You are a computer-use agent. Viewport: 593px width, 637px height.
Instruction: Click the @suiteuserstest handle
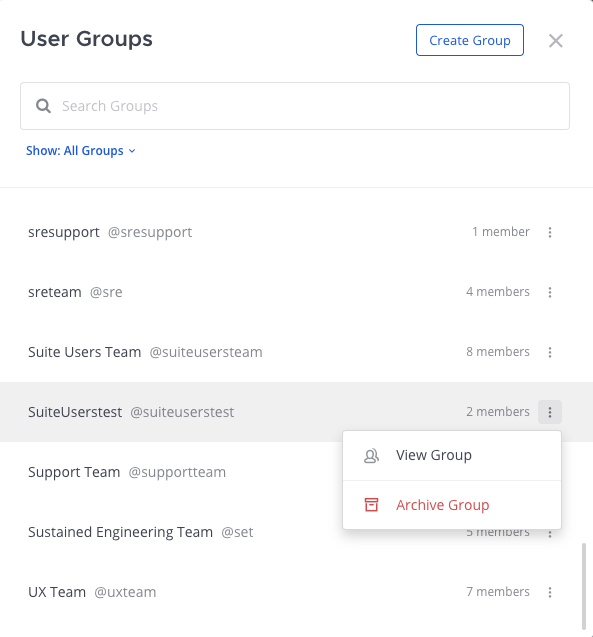click(182, 412)
